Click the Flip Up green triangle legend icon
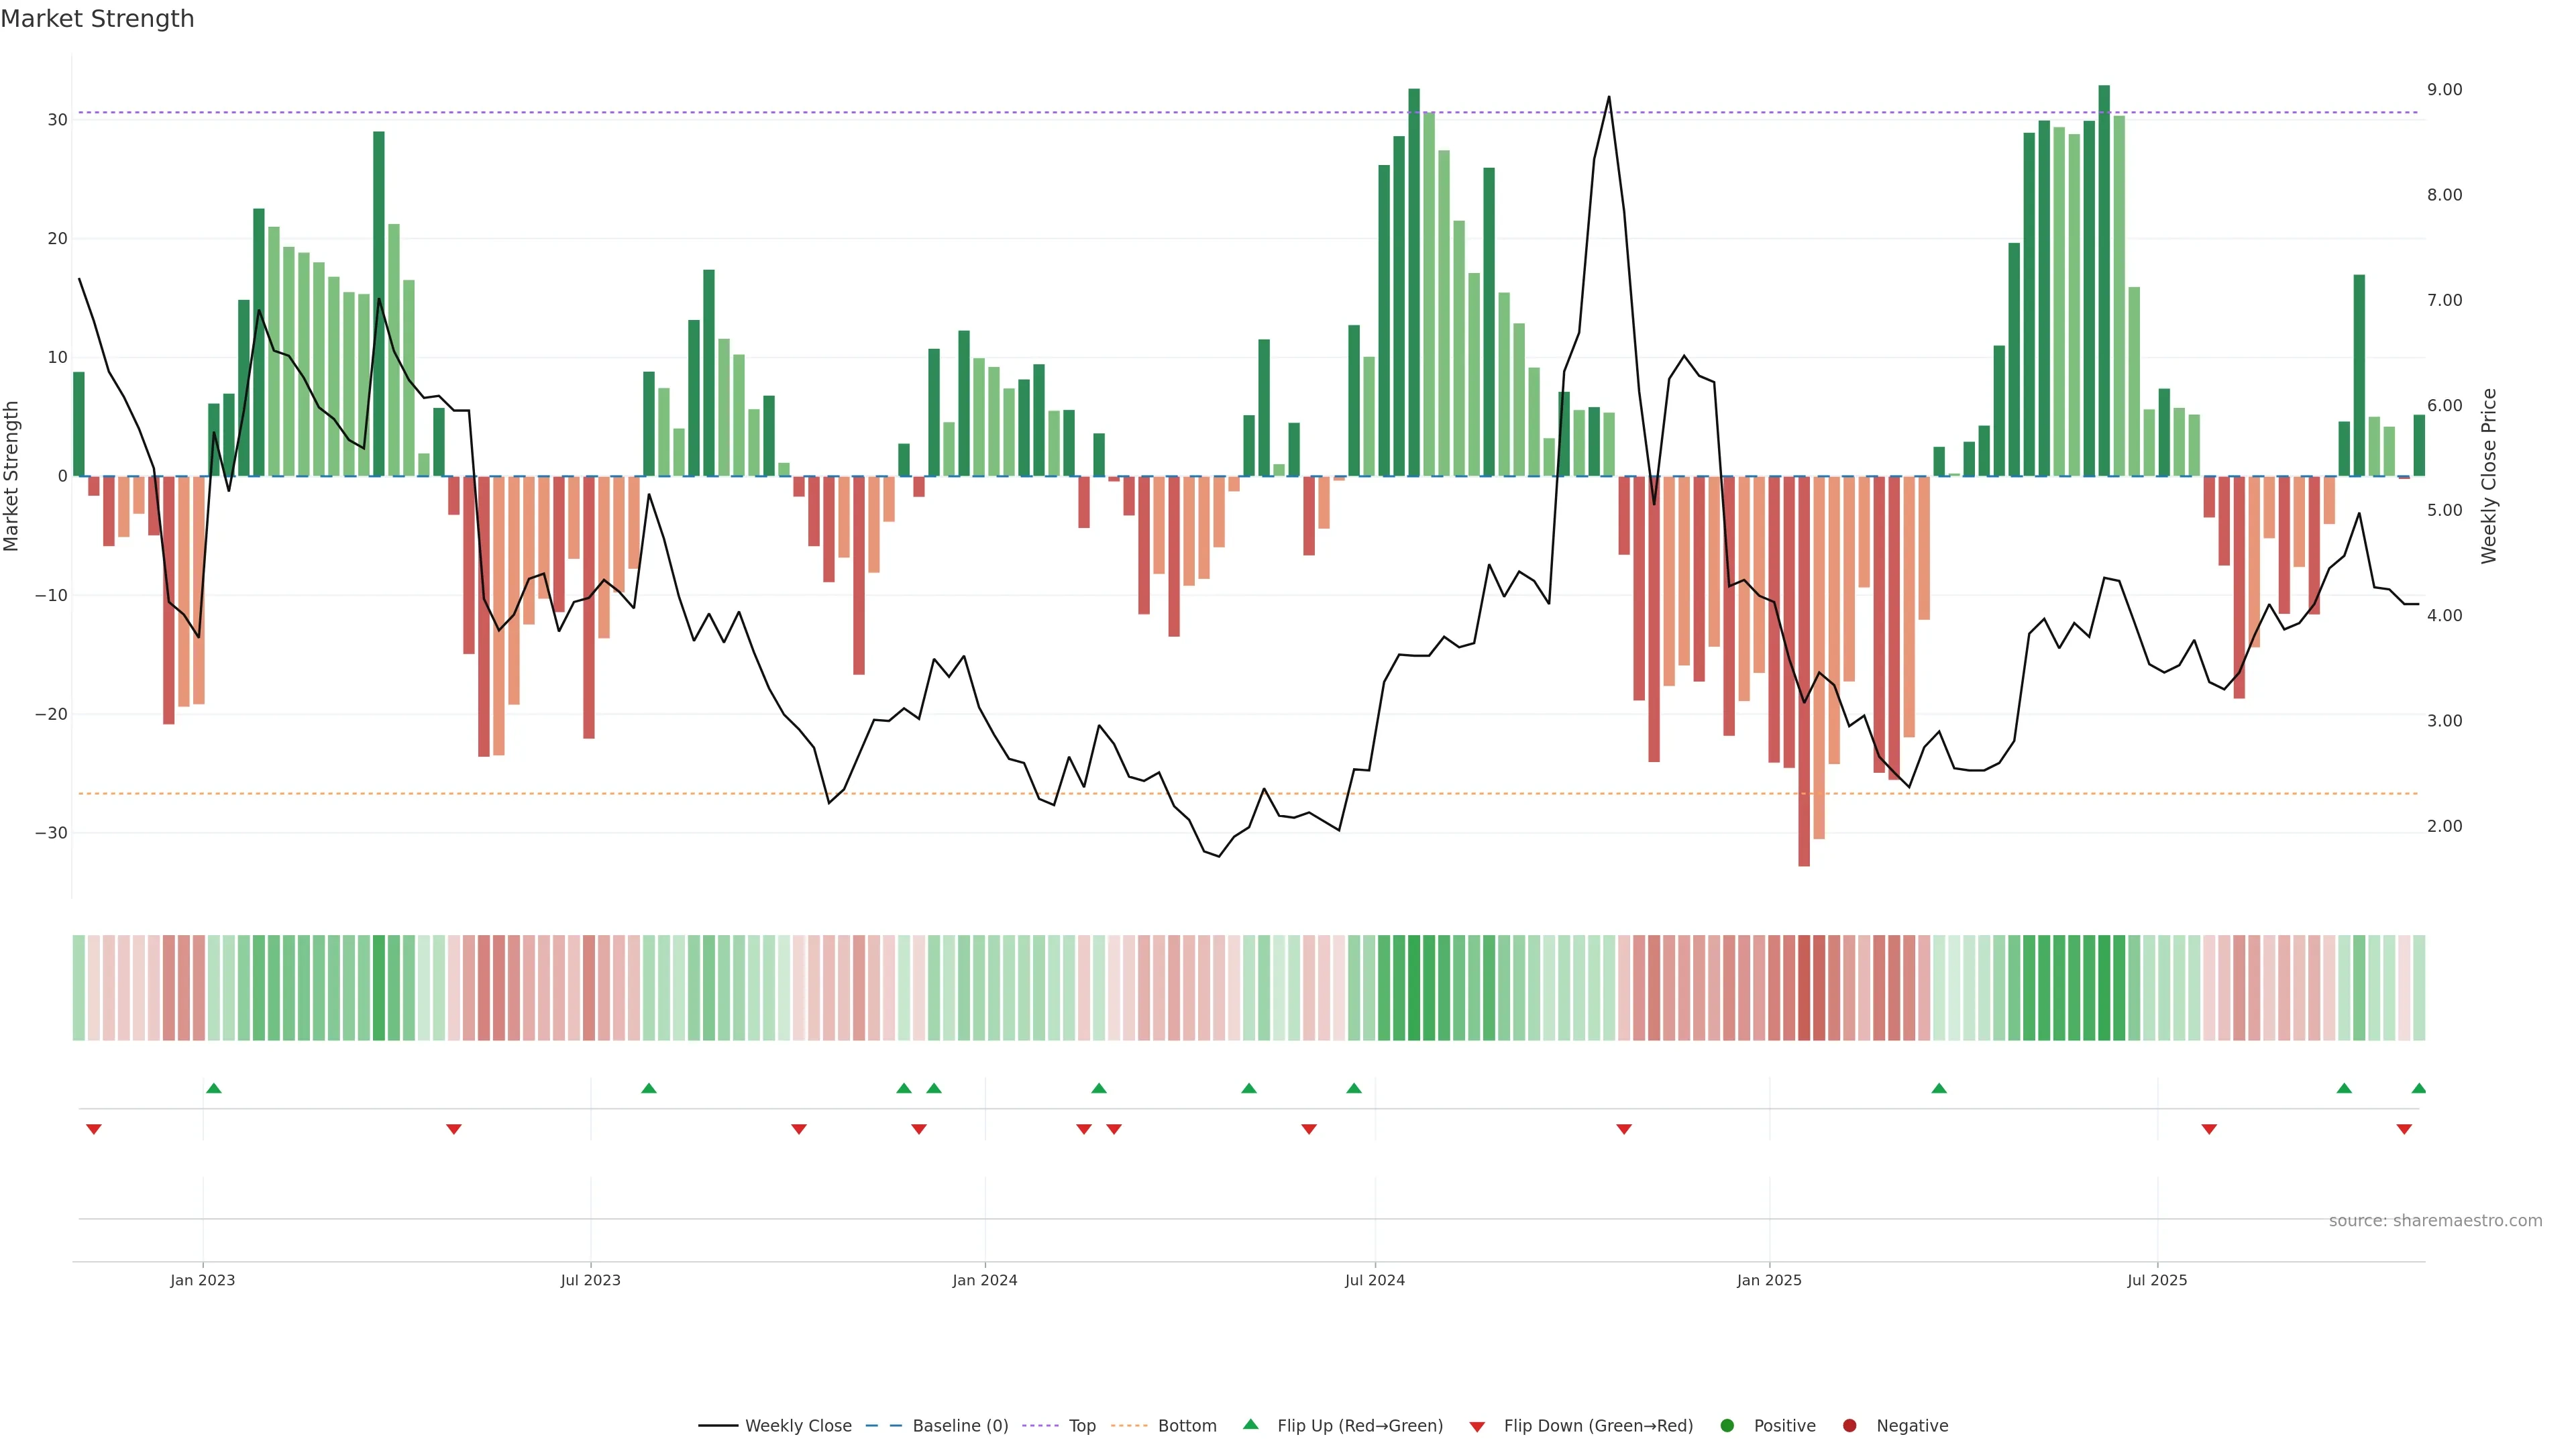This screenshot has height=1449, width=2576. [1250, 1424]
